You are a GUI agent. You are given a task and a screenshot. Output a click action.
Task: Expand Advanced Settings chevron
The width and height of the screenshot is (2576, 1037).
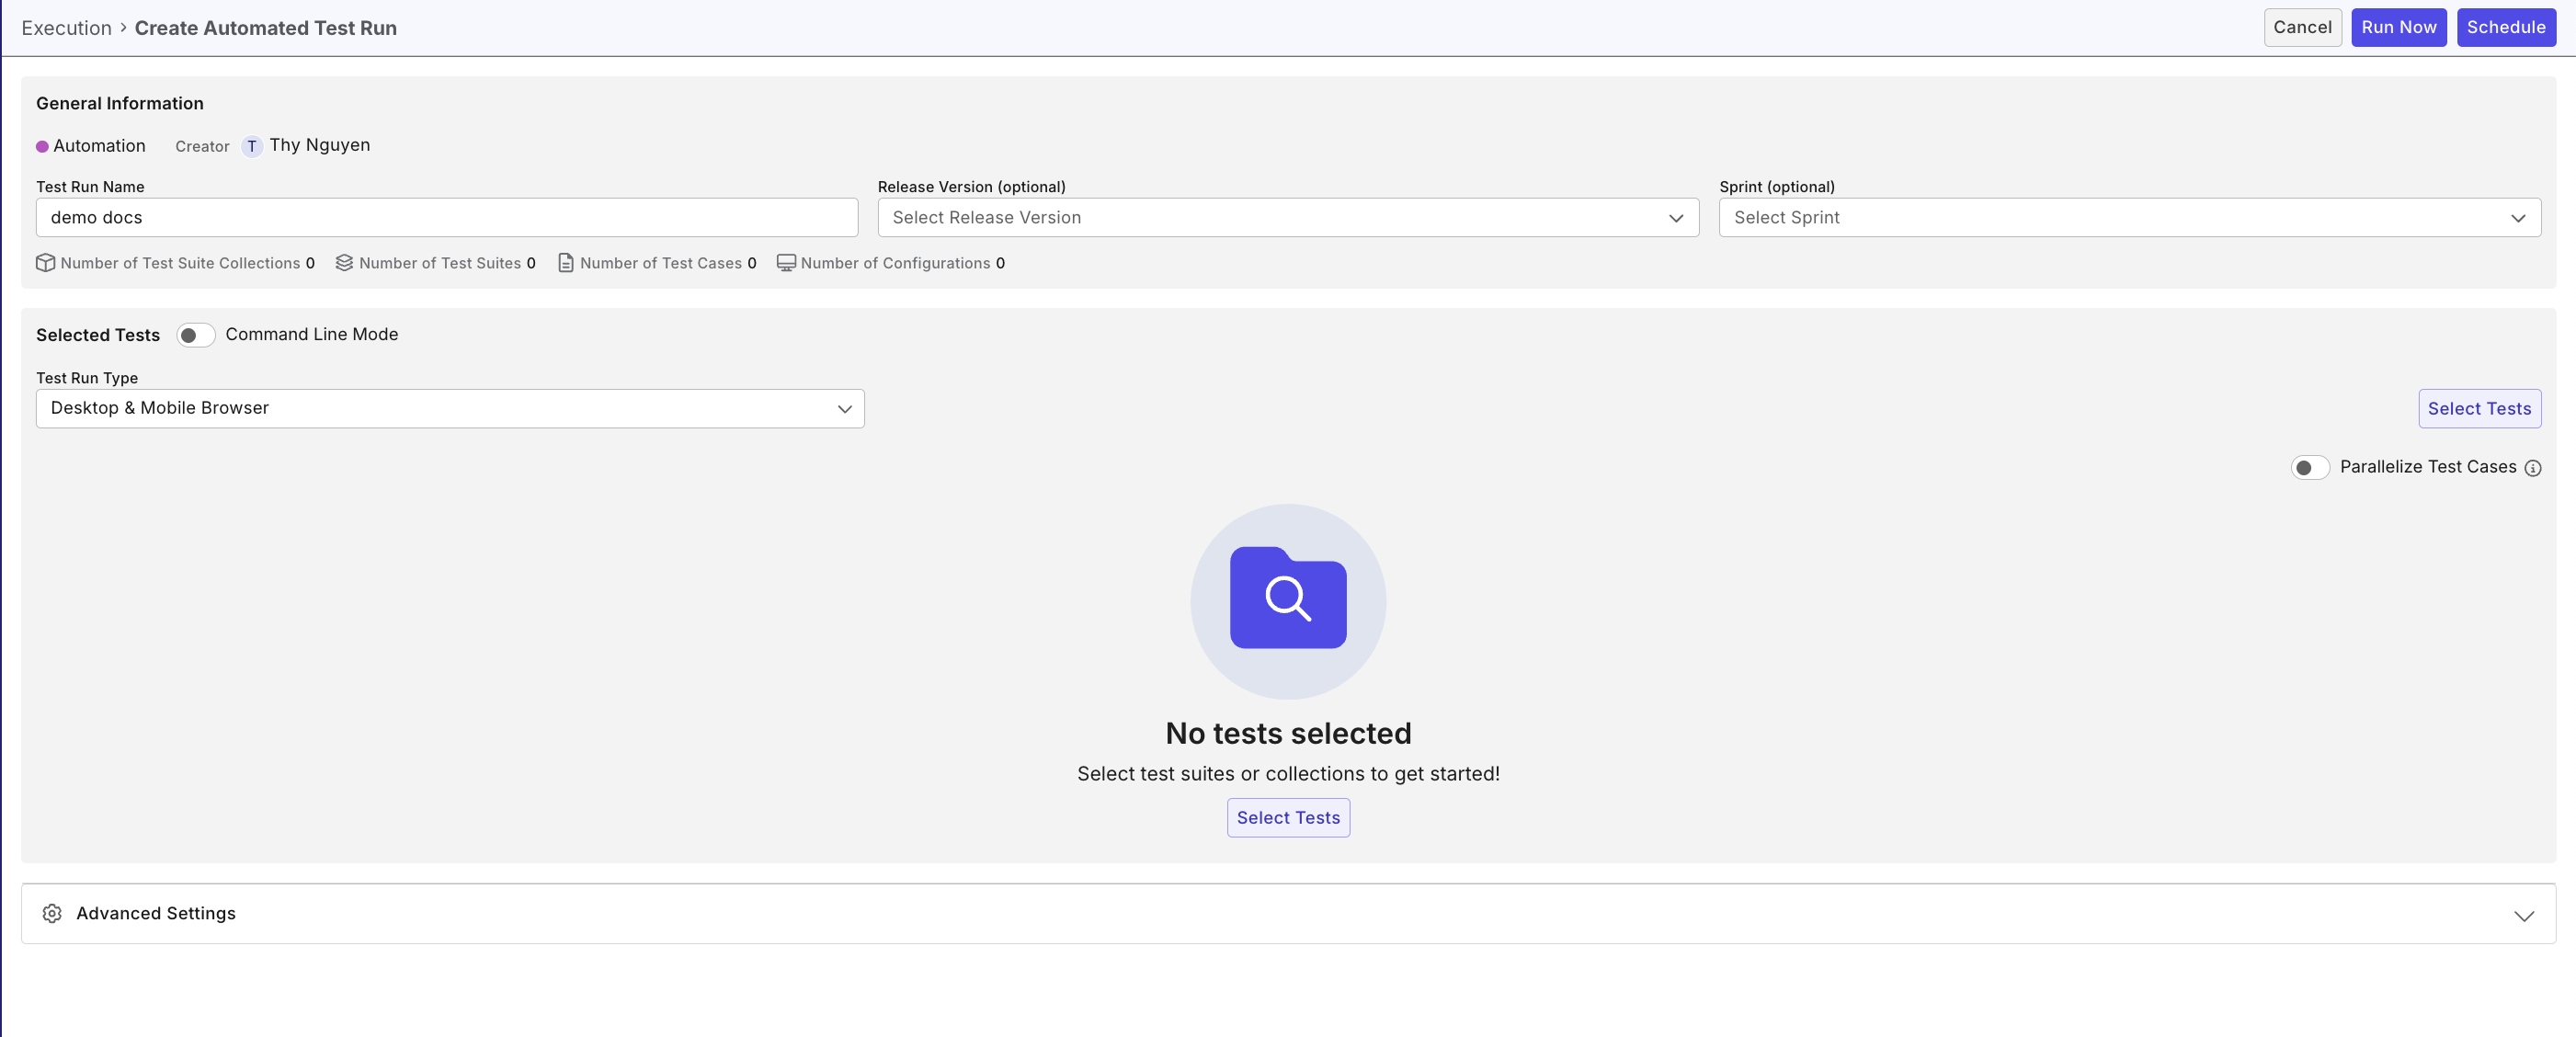[2523, 915]
